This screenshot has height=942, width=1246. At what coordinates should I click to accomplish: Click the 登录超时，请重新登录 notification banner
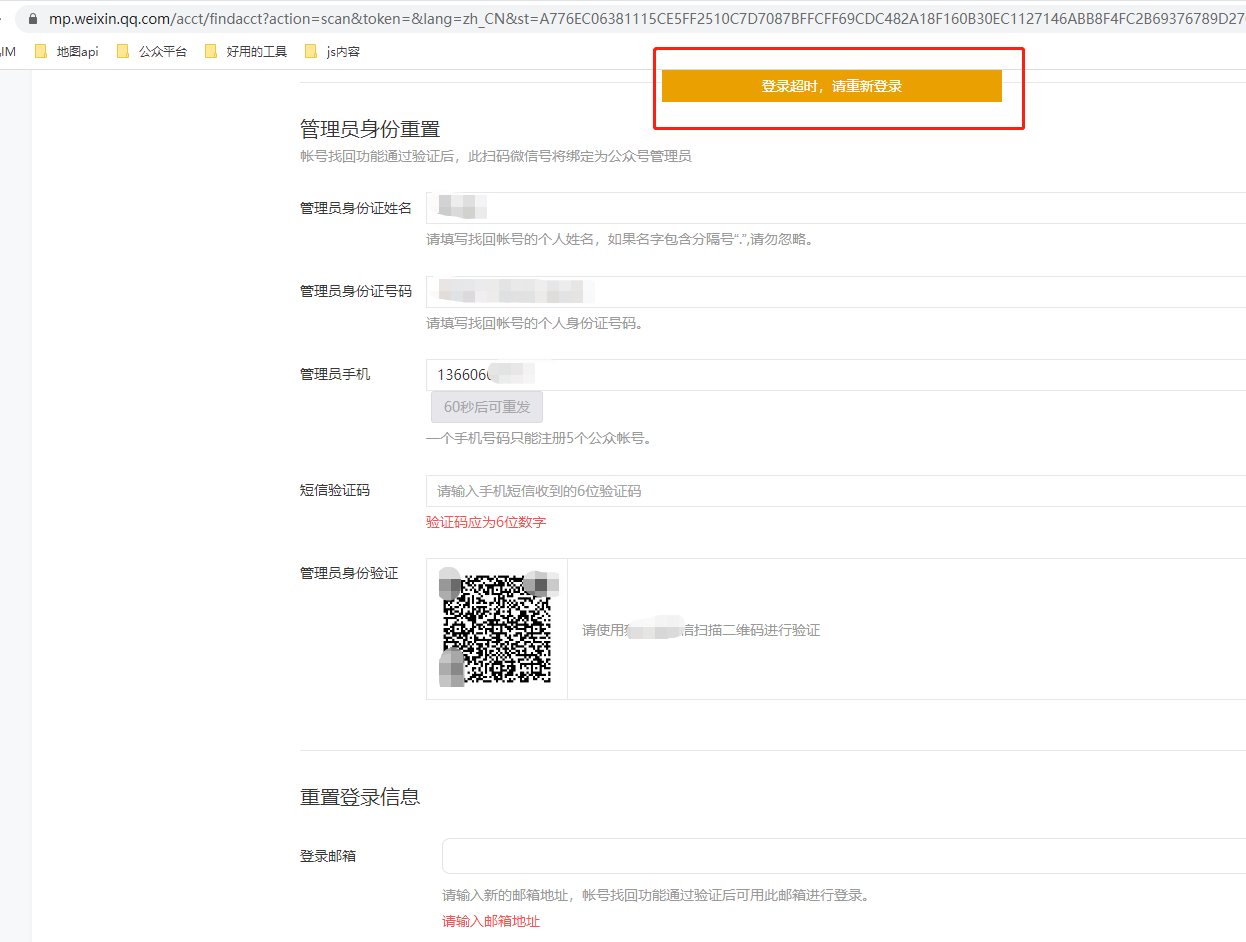point(832,86)
